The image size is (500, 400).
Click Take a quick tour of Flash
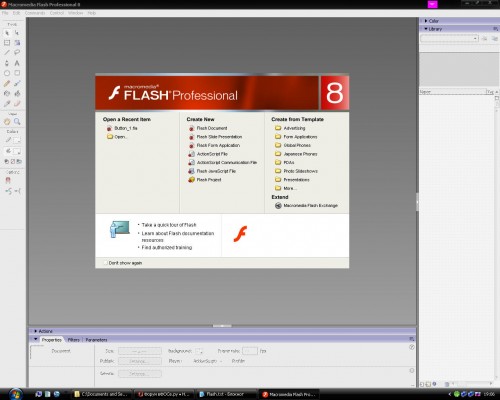tap(169, 225)
